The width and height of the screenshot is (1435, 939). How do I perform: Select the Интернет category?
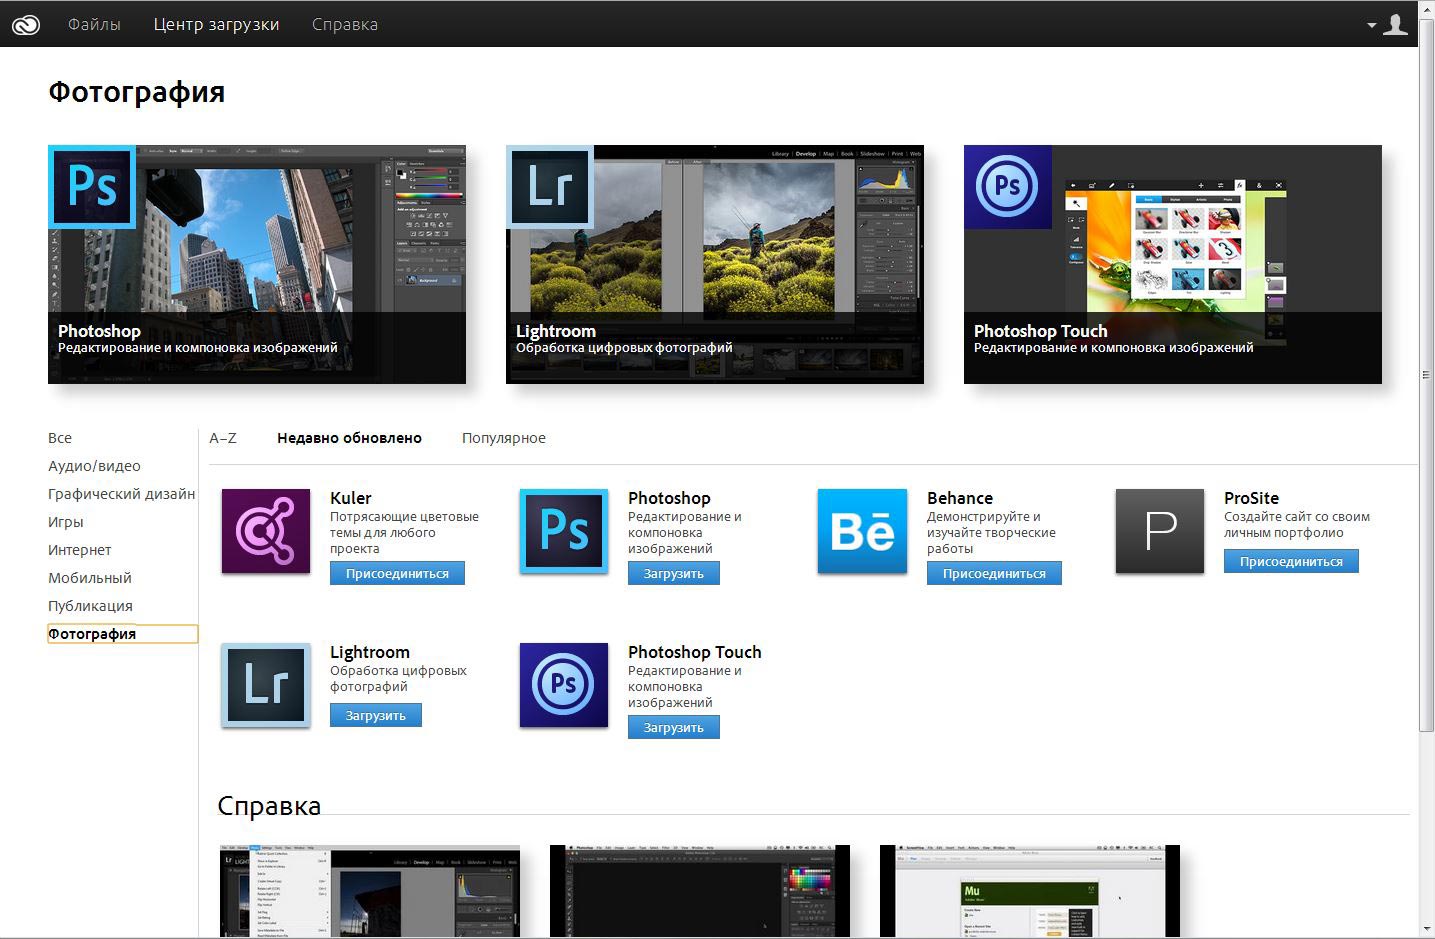[80, 550]
